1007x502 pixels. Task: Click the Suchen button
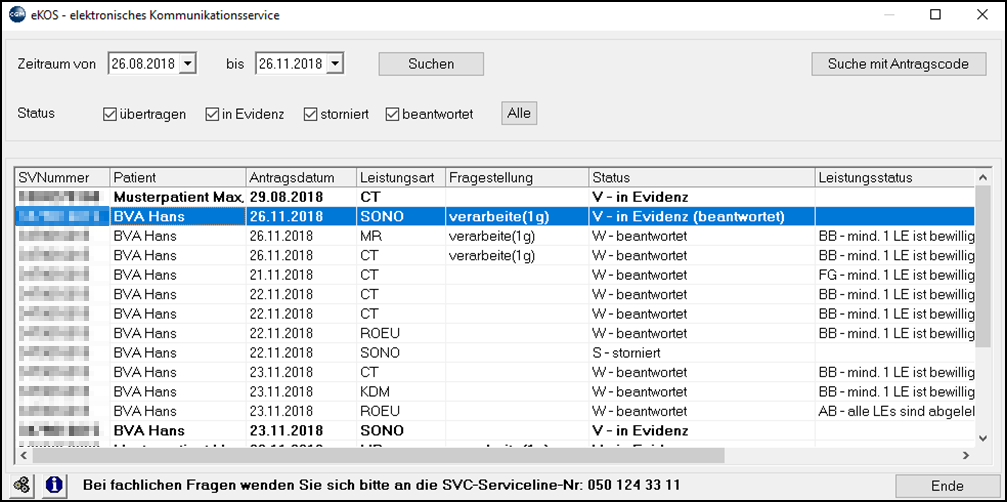coord(431,64)
